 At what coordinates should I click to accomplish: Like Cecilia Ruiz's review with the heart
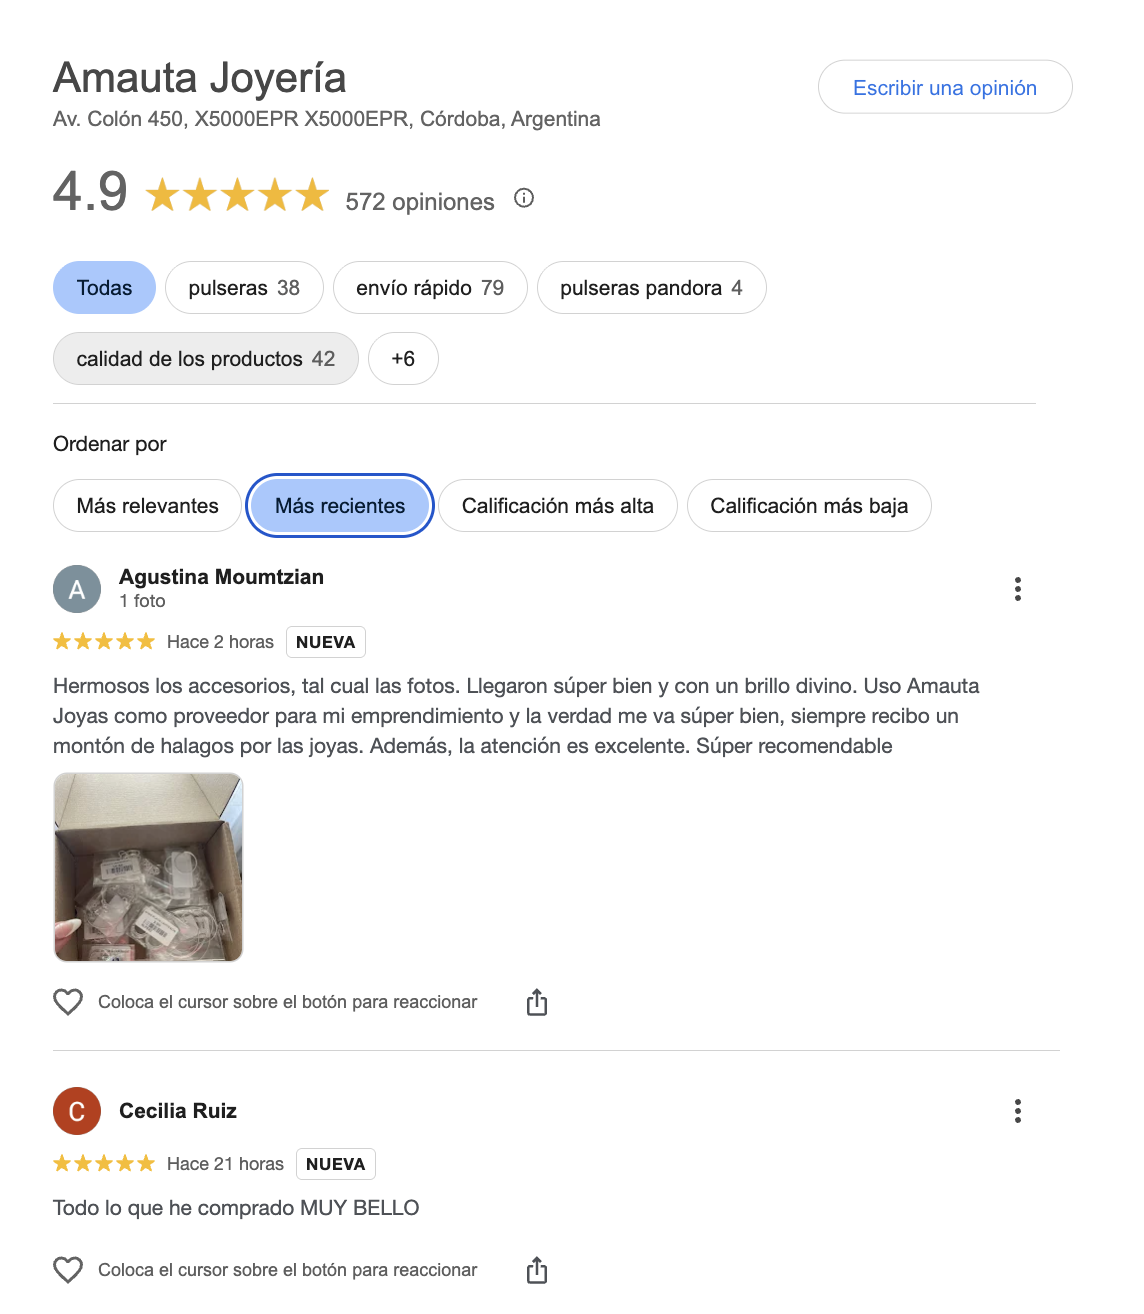(68, 1270)
